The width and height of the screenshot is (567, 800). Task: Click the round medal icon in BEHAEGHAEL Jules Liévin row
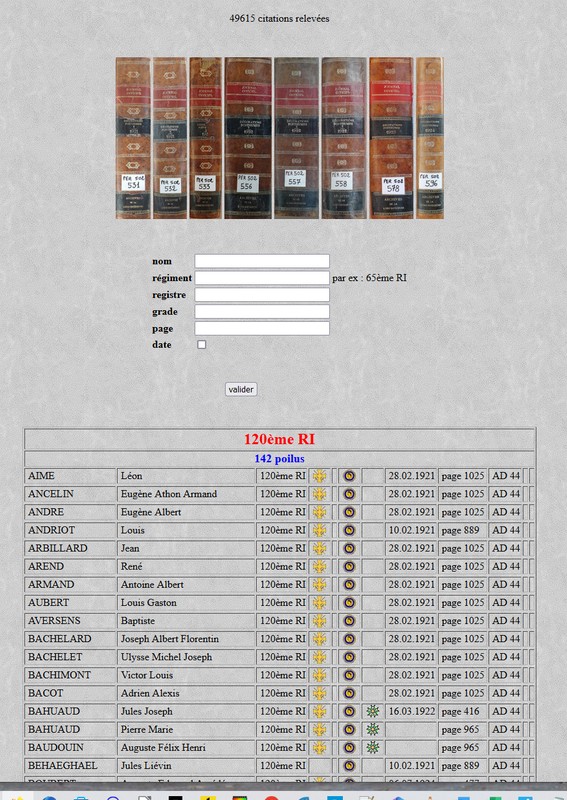click(349, 765)
